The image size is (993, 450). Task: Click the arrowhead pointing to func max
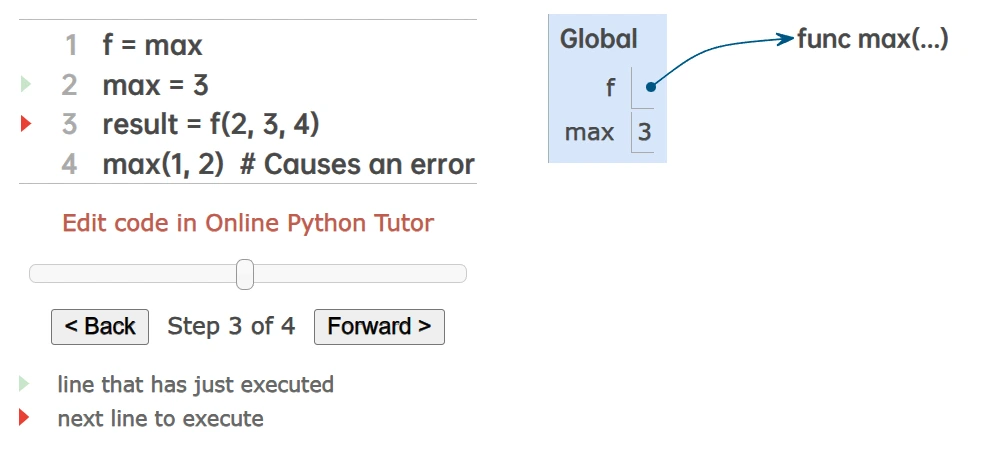point(785,40)
